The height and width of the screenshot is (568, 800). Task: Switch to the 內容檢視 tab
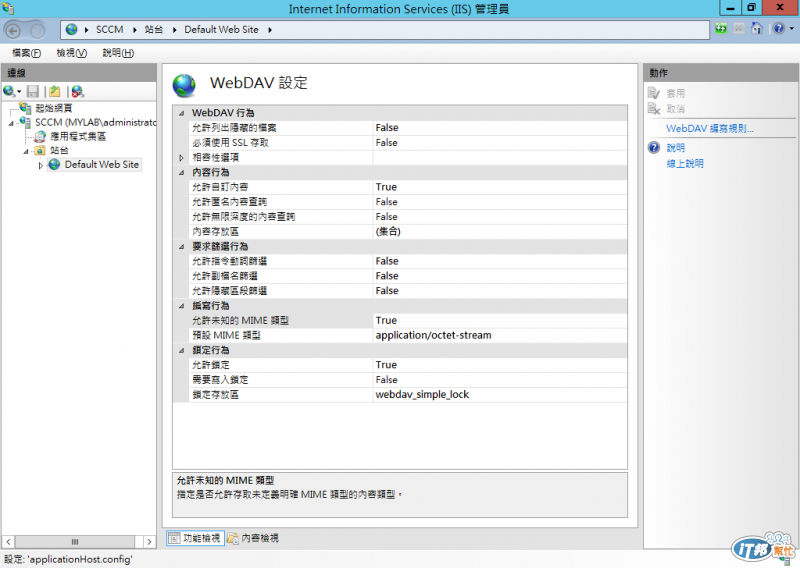pyautogui.click(x=253, y=538)
